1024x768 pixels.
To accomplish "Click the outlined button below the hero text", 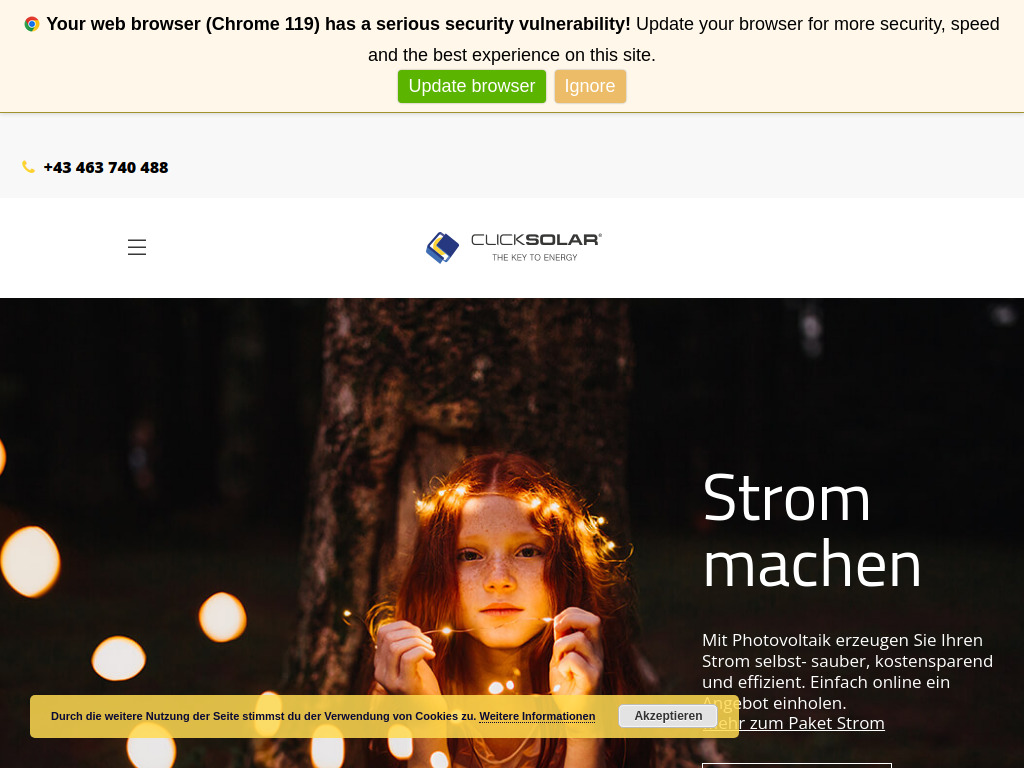I will coord(796,764).
